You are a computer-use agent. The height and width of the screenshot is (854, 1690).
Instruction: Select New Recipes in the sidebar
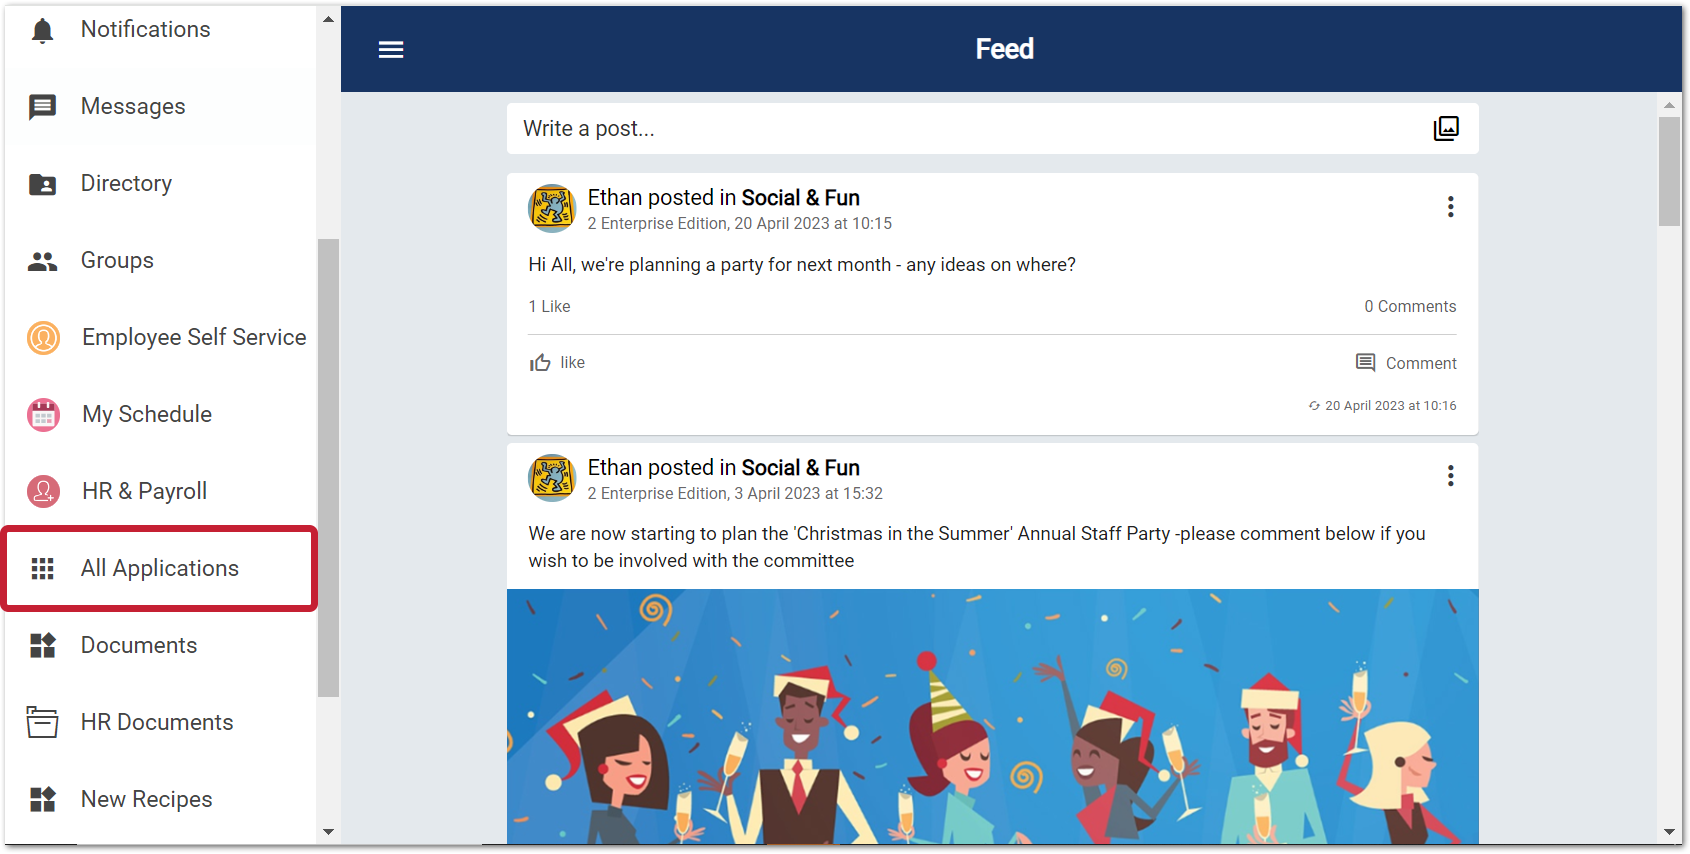146,799
